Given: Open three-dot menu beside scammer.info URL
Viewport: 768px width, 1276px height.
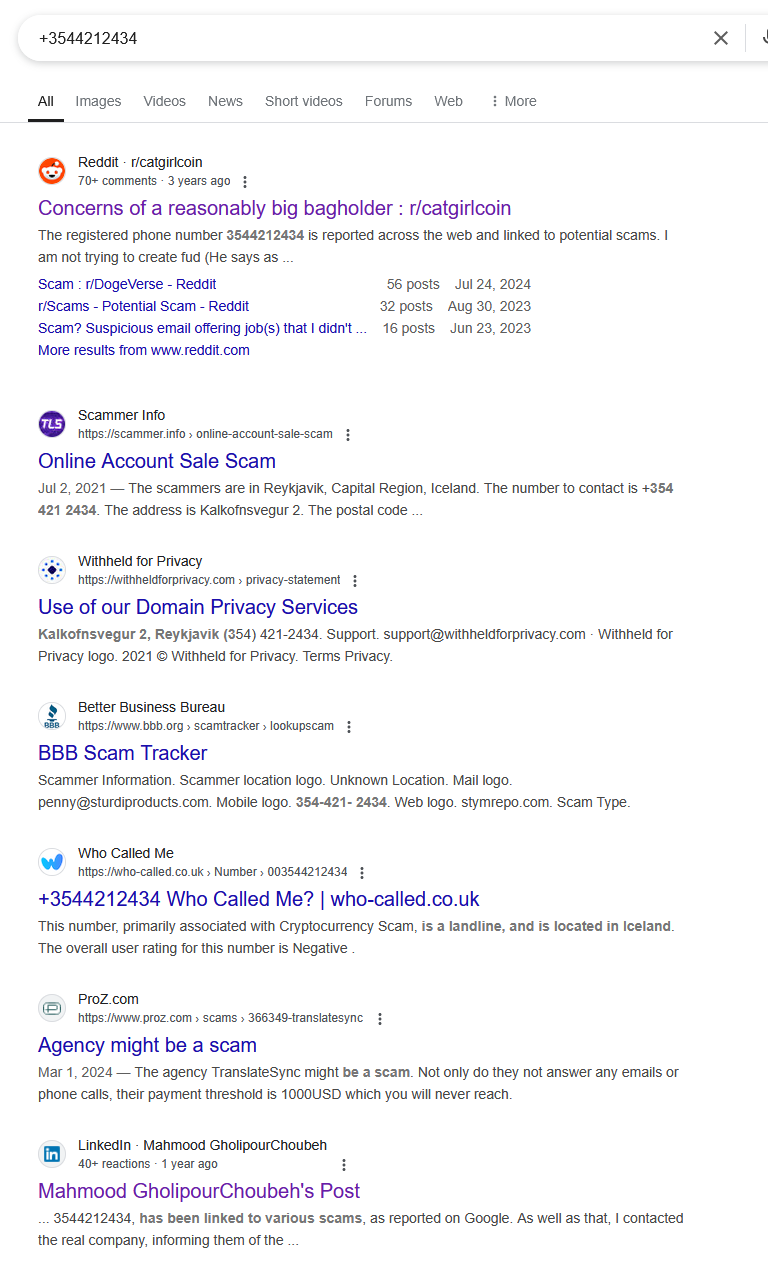Looking at the screenshot, I should [x=348, y=435].
